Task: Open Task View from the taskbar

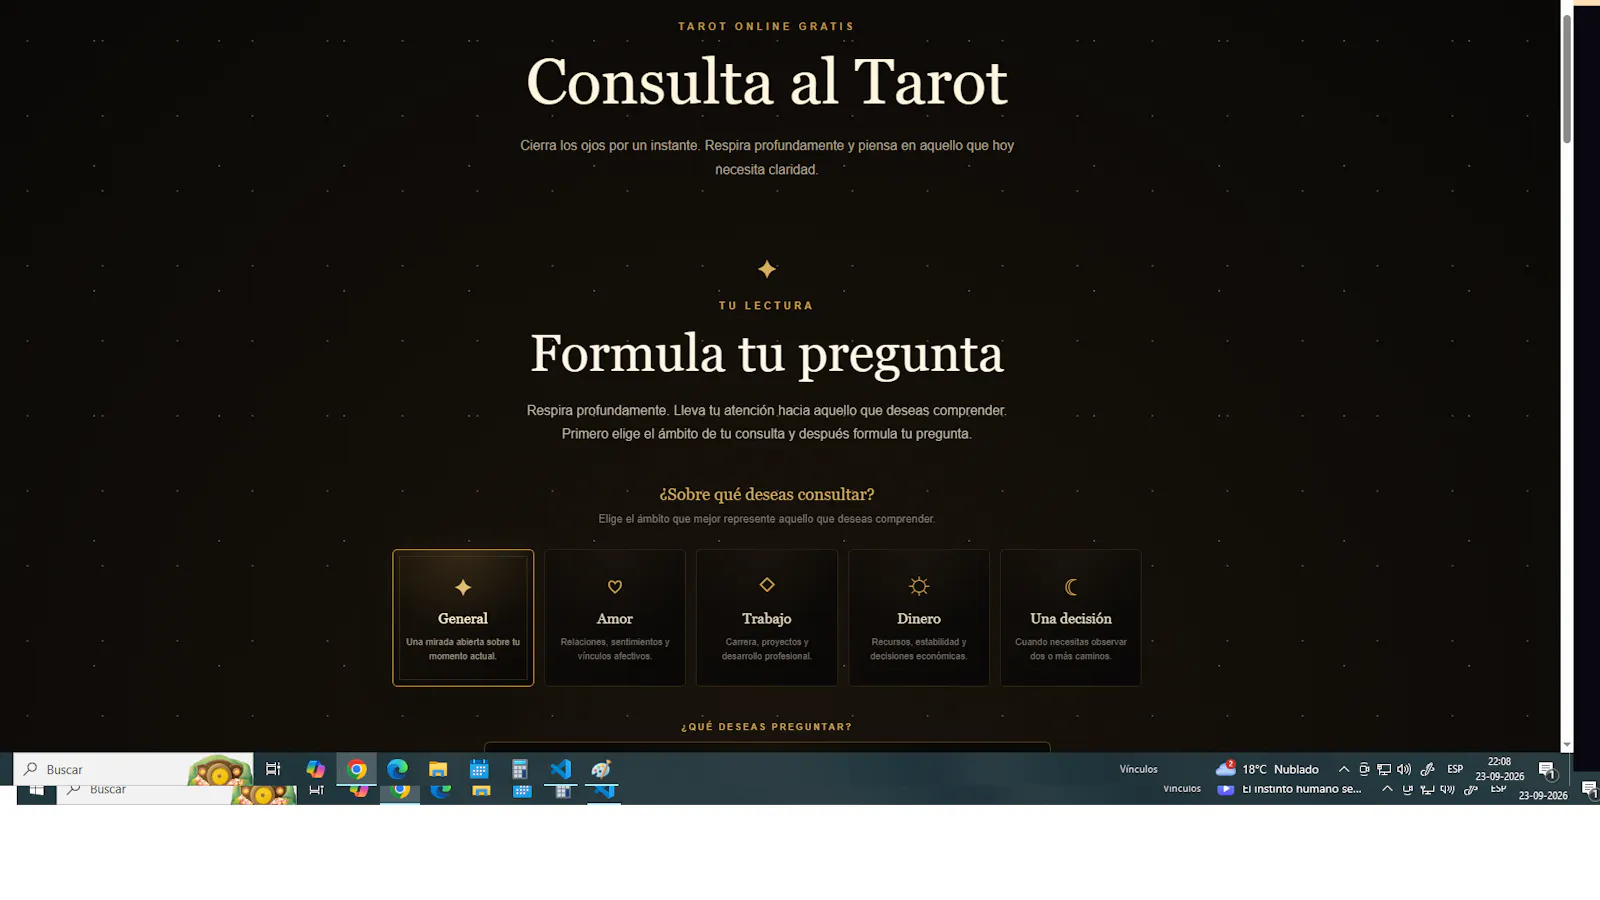Action: pyautogui.click(x=273, y=769)
